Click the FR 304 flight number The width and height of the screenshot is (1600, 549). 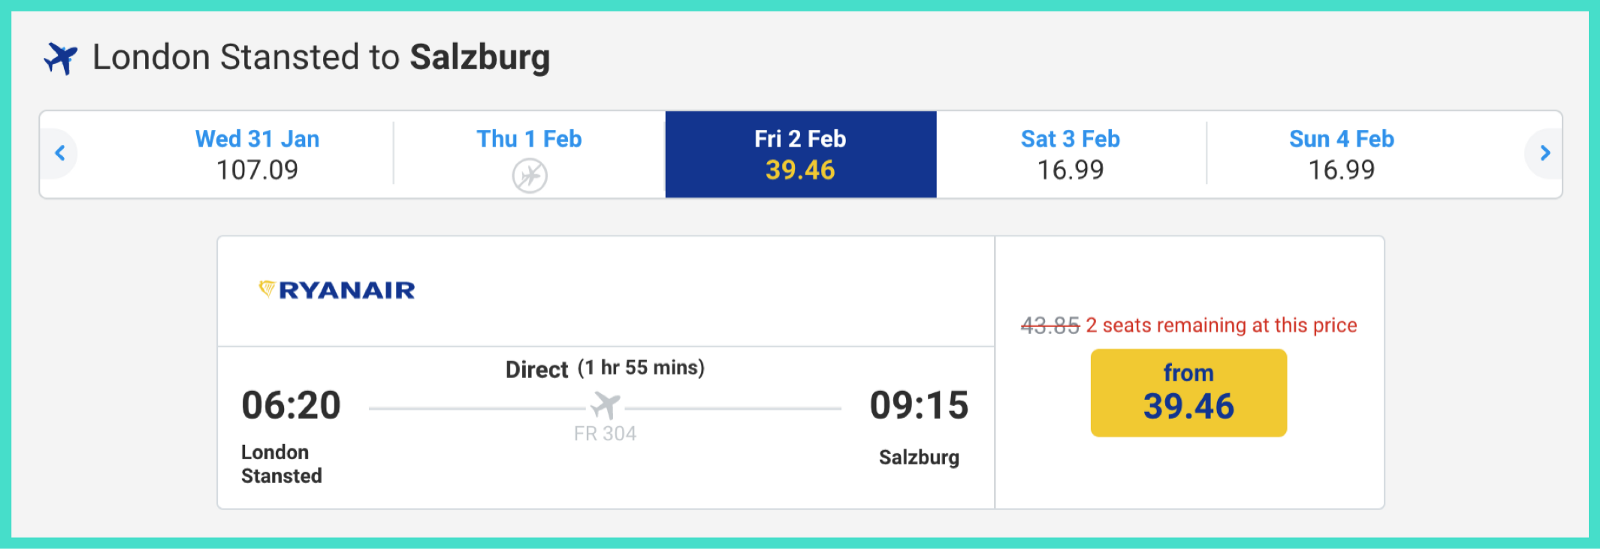(605, 434)
